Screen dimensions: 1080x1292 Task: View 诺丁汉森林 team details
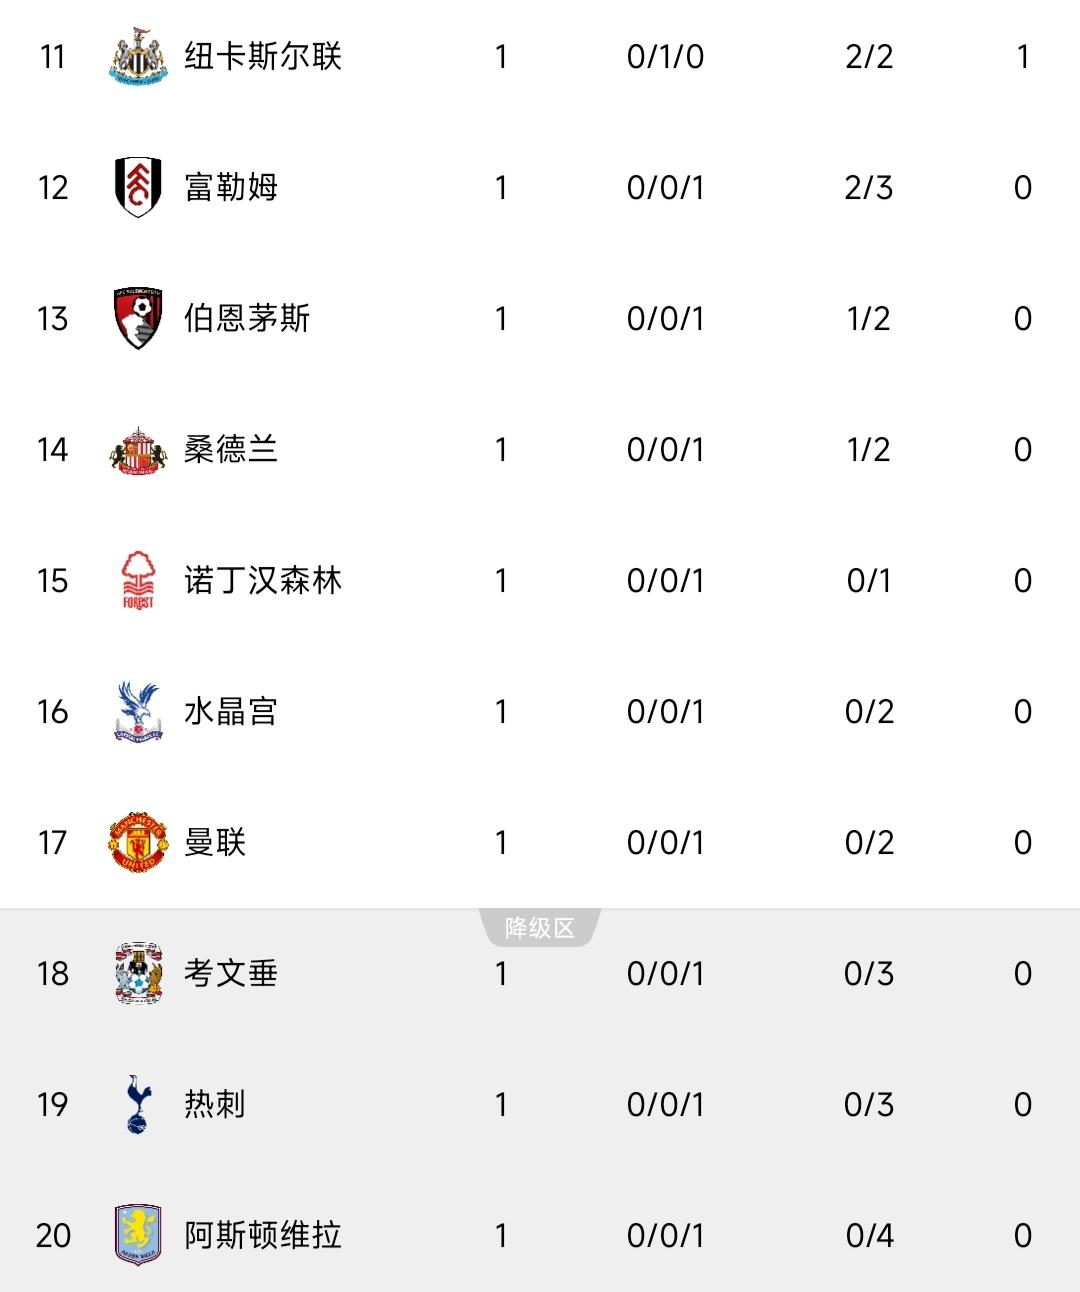coord(263,580)
